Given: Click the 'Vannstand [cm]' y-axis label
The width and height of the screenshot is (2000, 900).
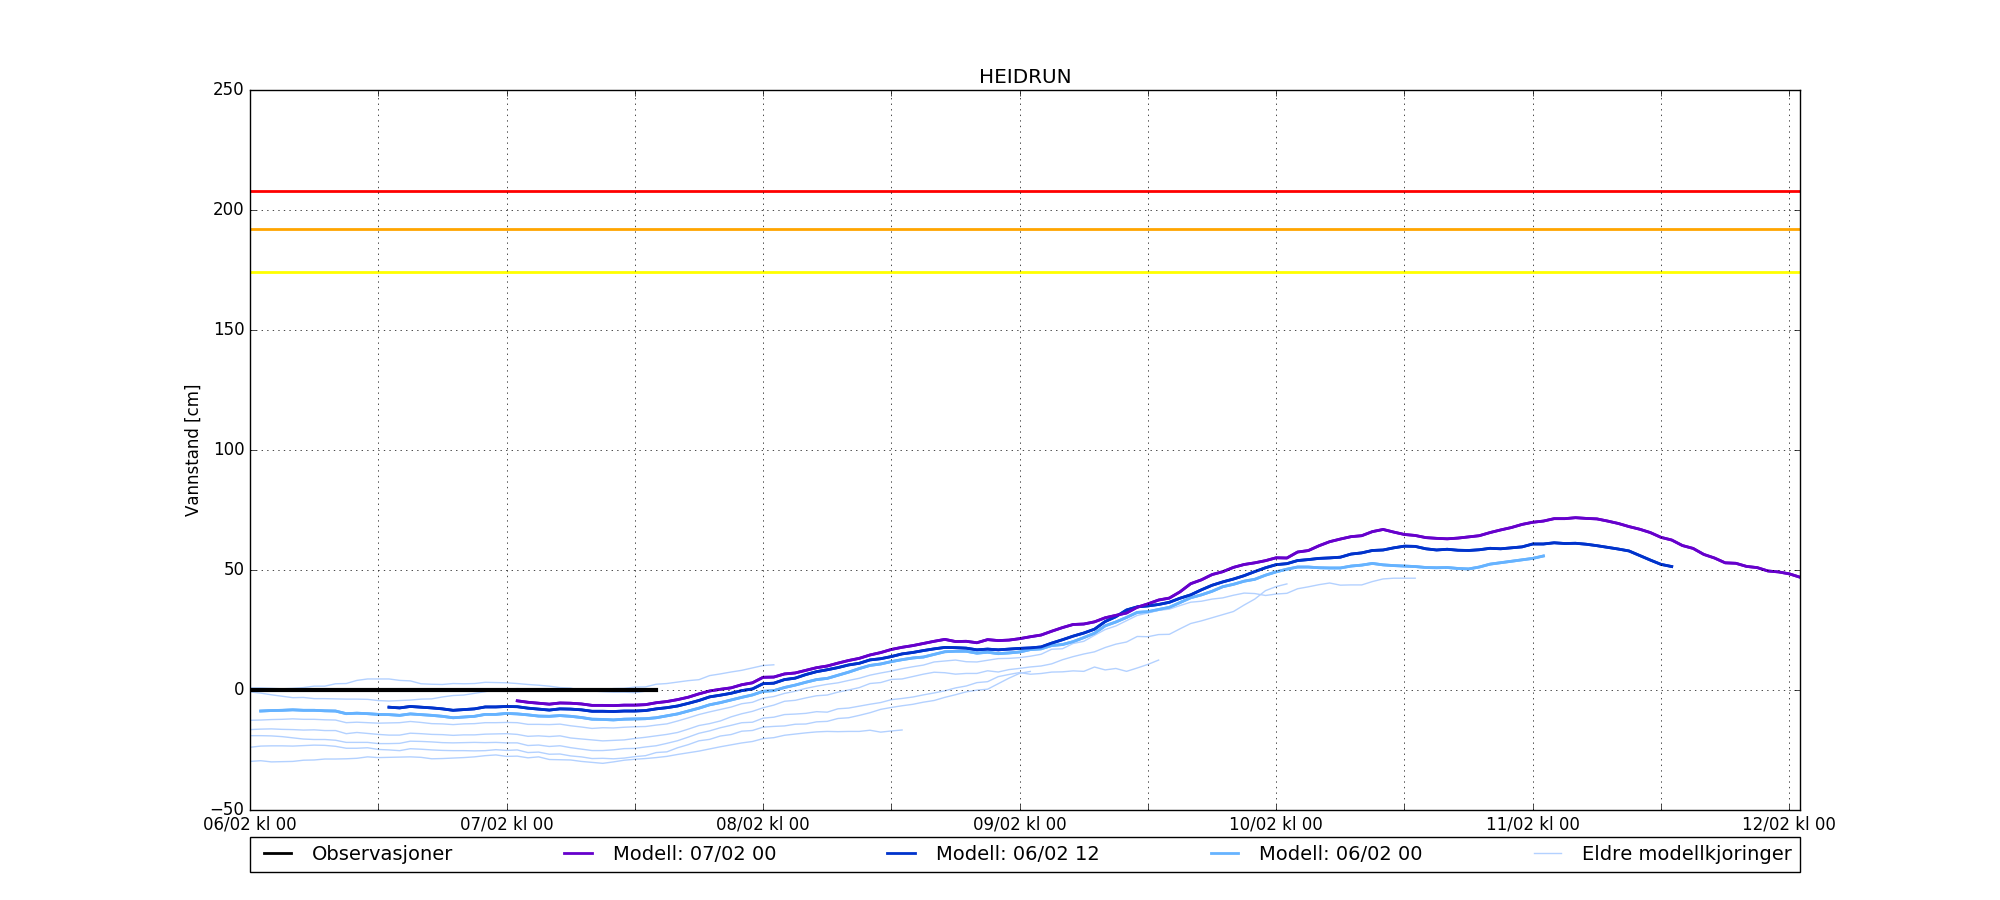Looking at the screenshot, I should coord(192,450).
